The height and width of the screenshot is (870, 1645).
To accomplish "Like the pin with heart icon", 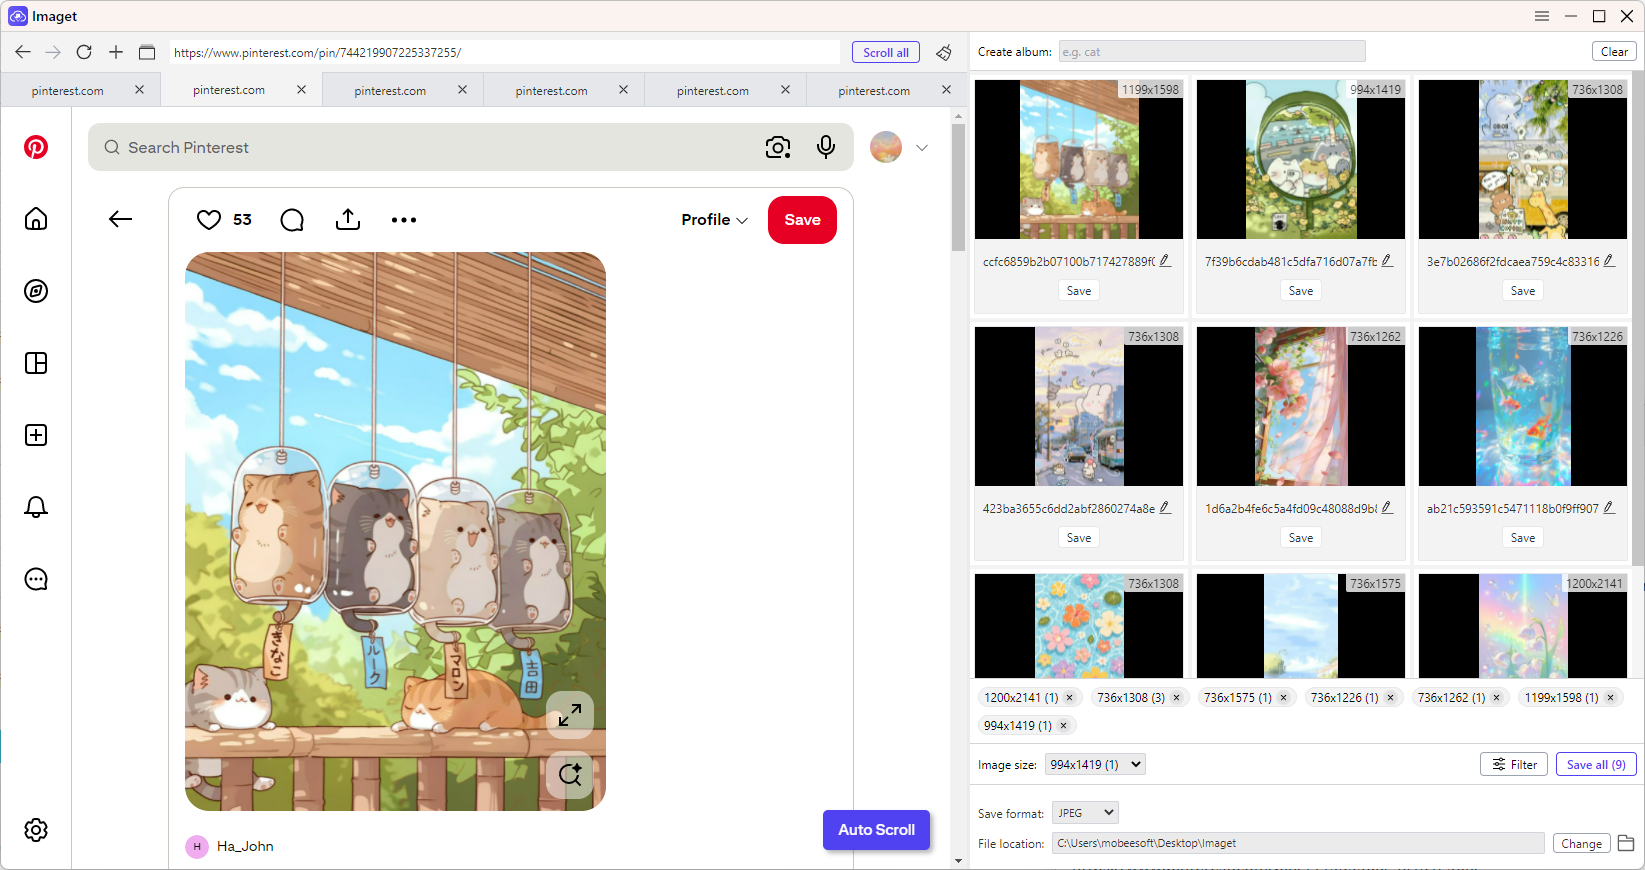I will coord(209,220).
